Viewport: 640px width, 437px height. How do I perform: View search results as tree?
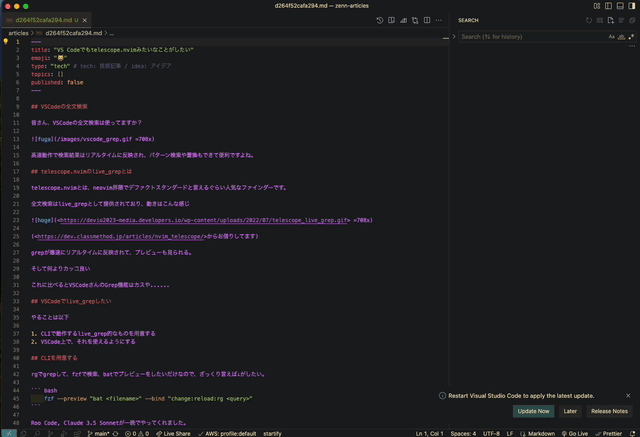coord(621,20)
